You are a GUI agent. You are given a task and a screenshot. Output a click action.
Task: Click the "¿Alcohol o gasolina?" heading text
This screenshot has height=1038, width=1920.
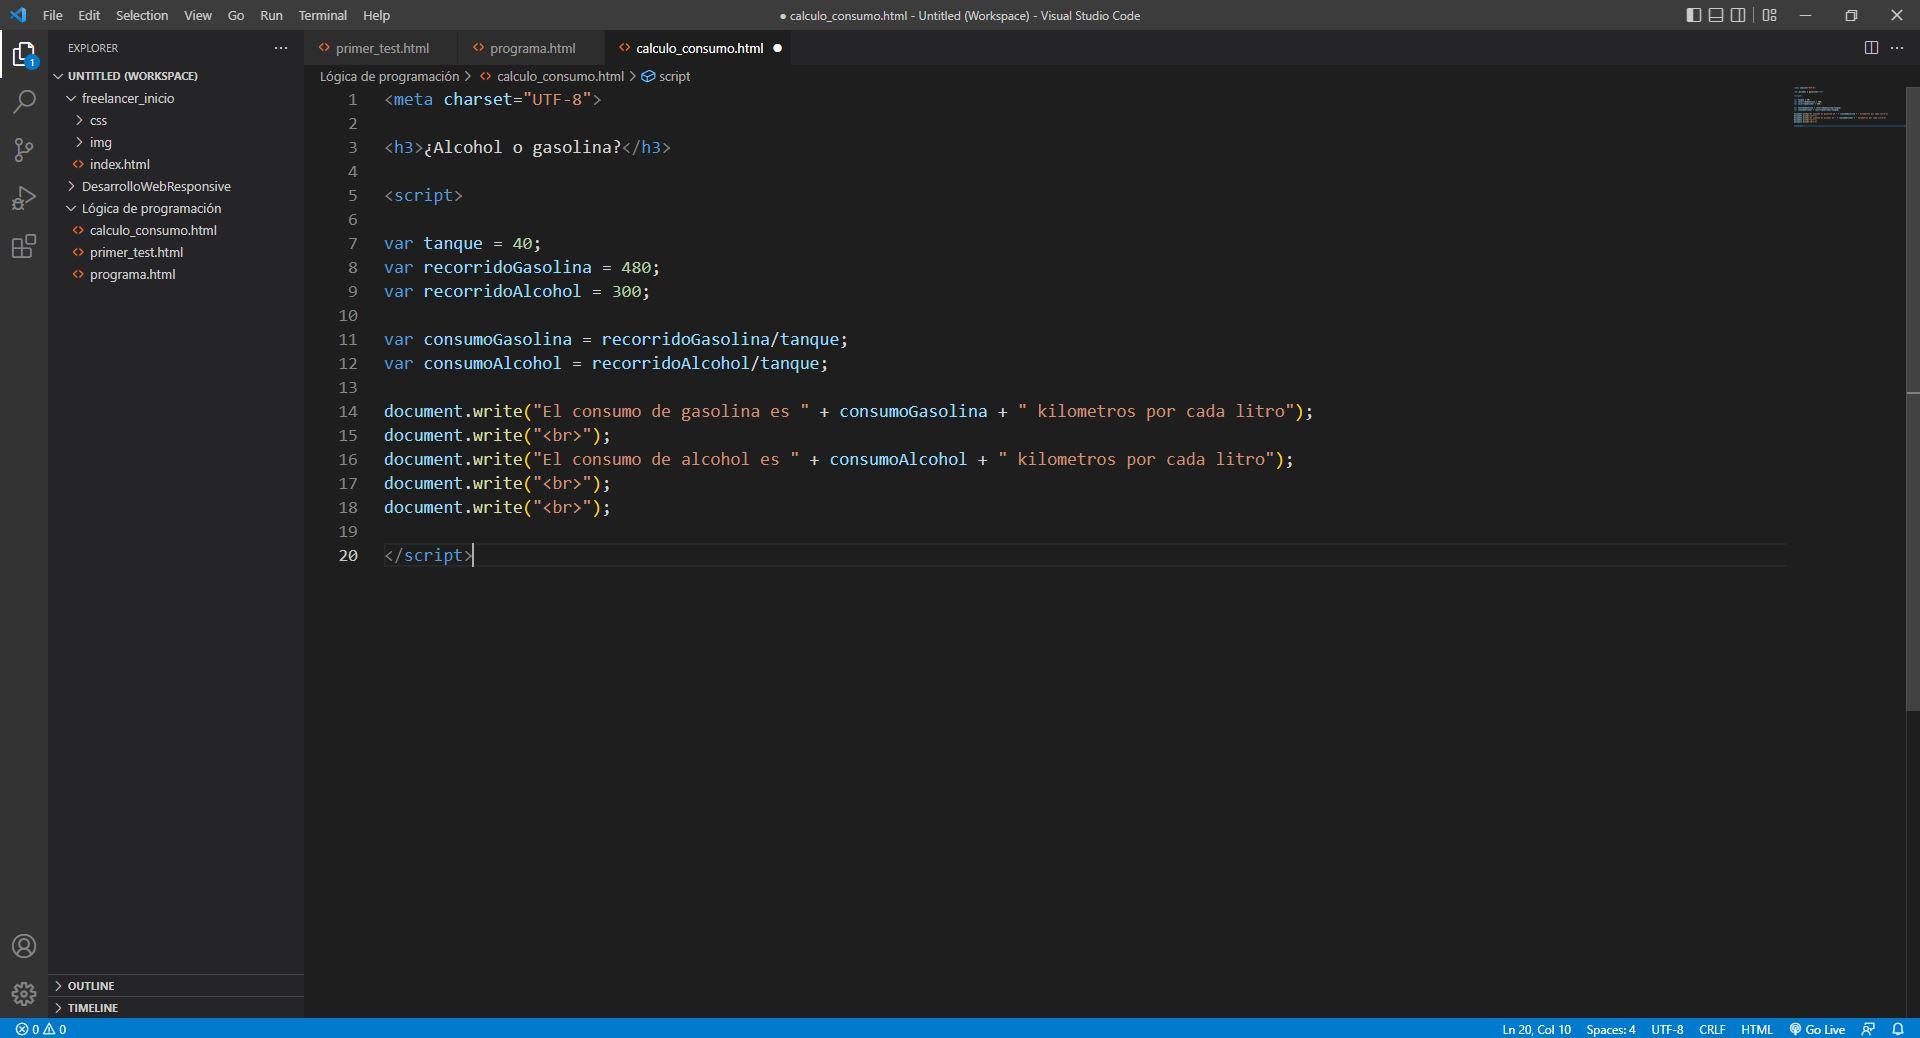tap(523, 147)
